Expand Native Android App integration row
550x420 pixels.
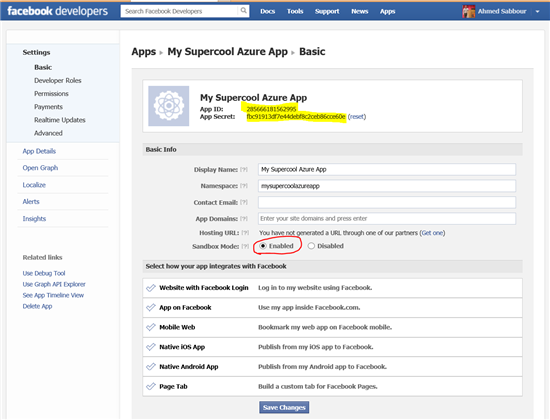click(332, 367)
